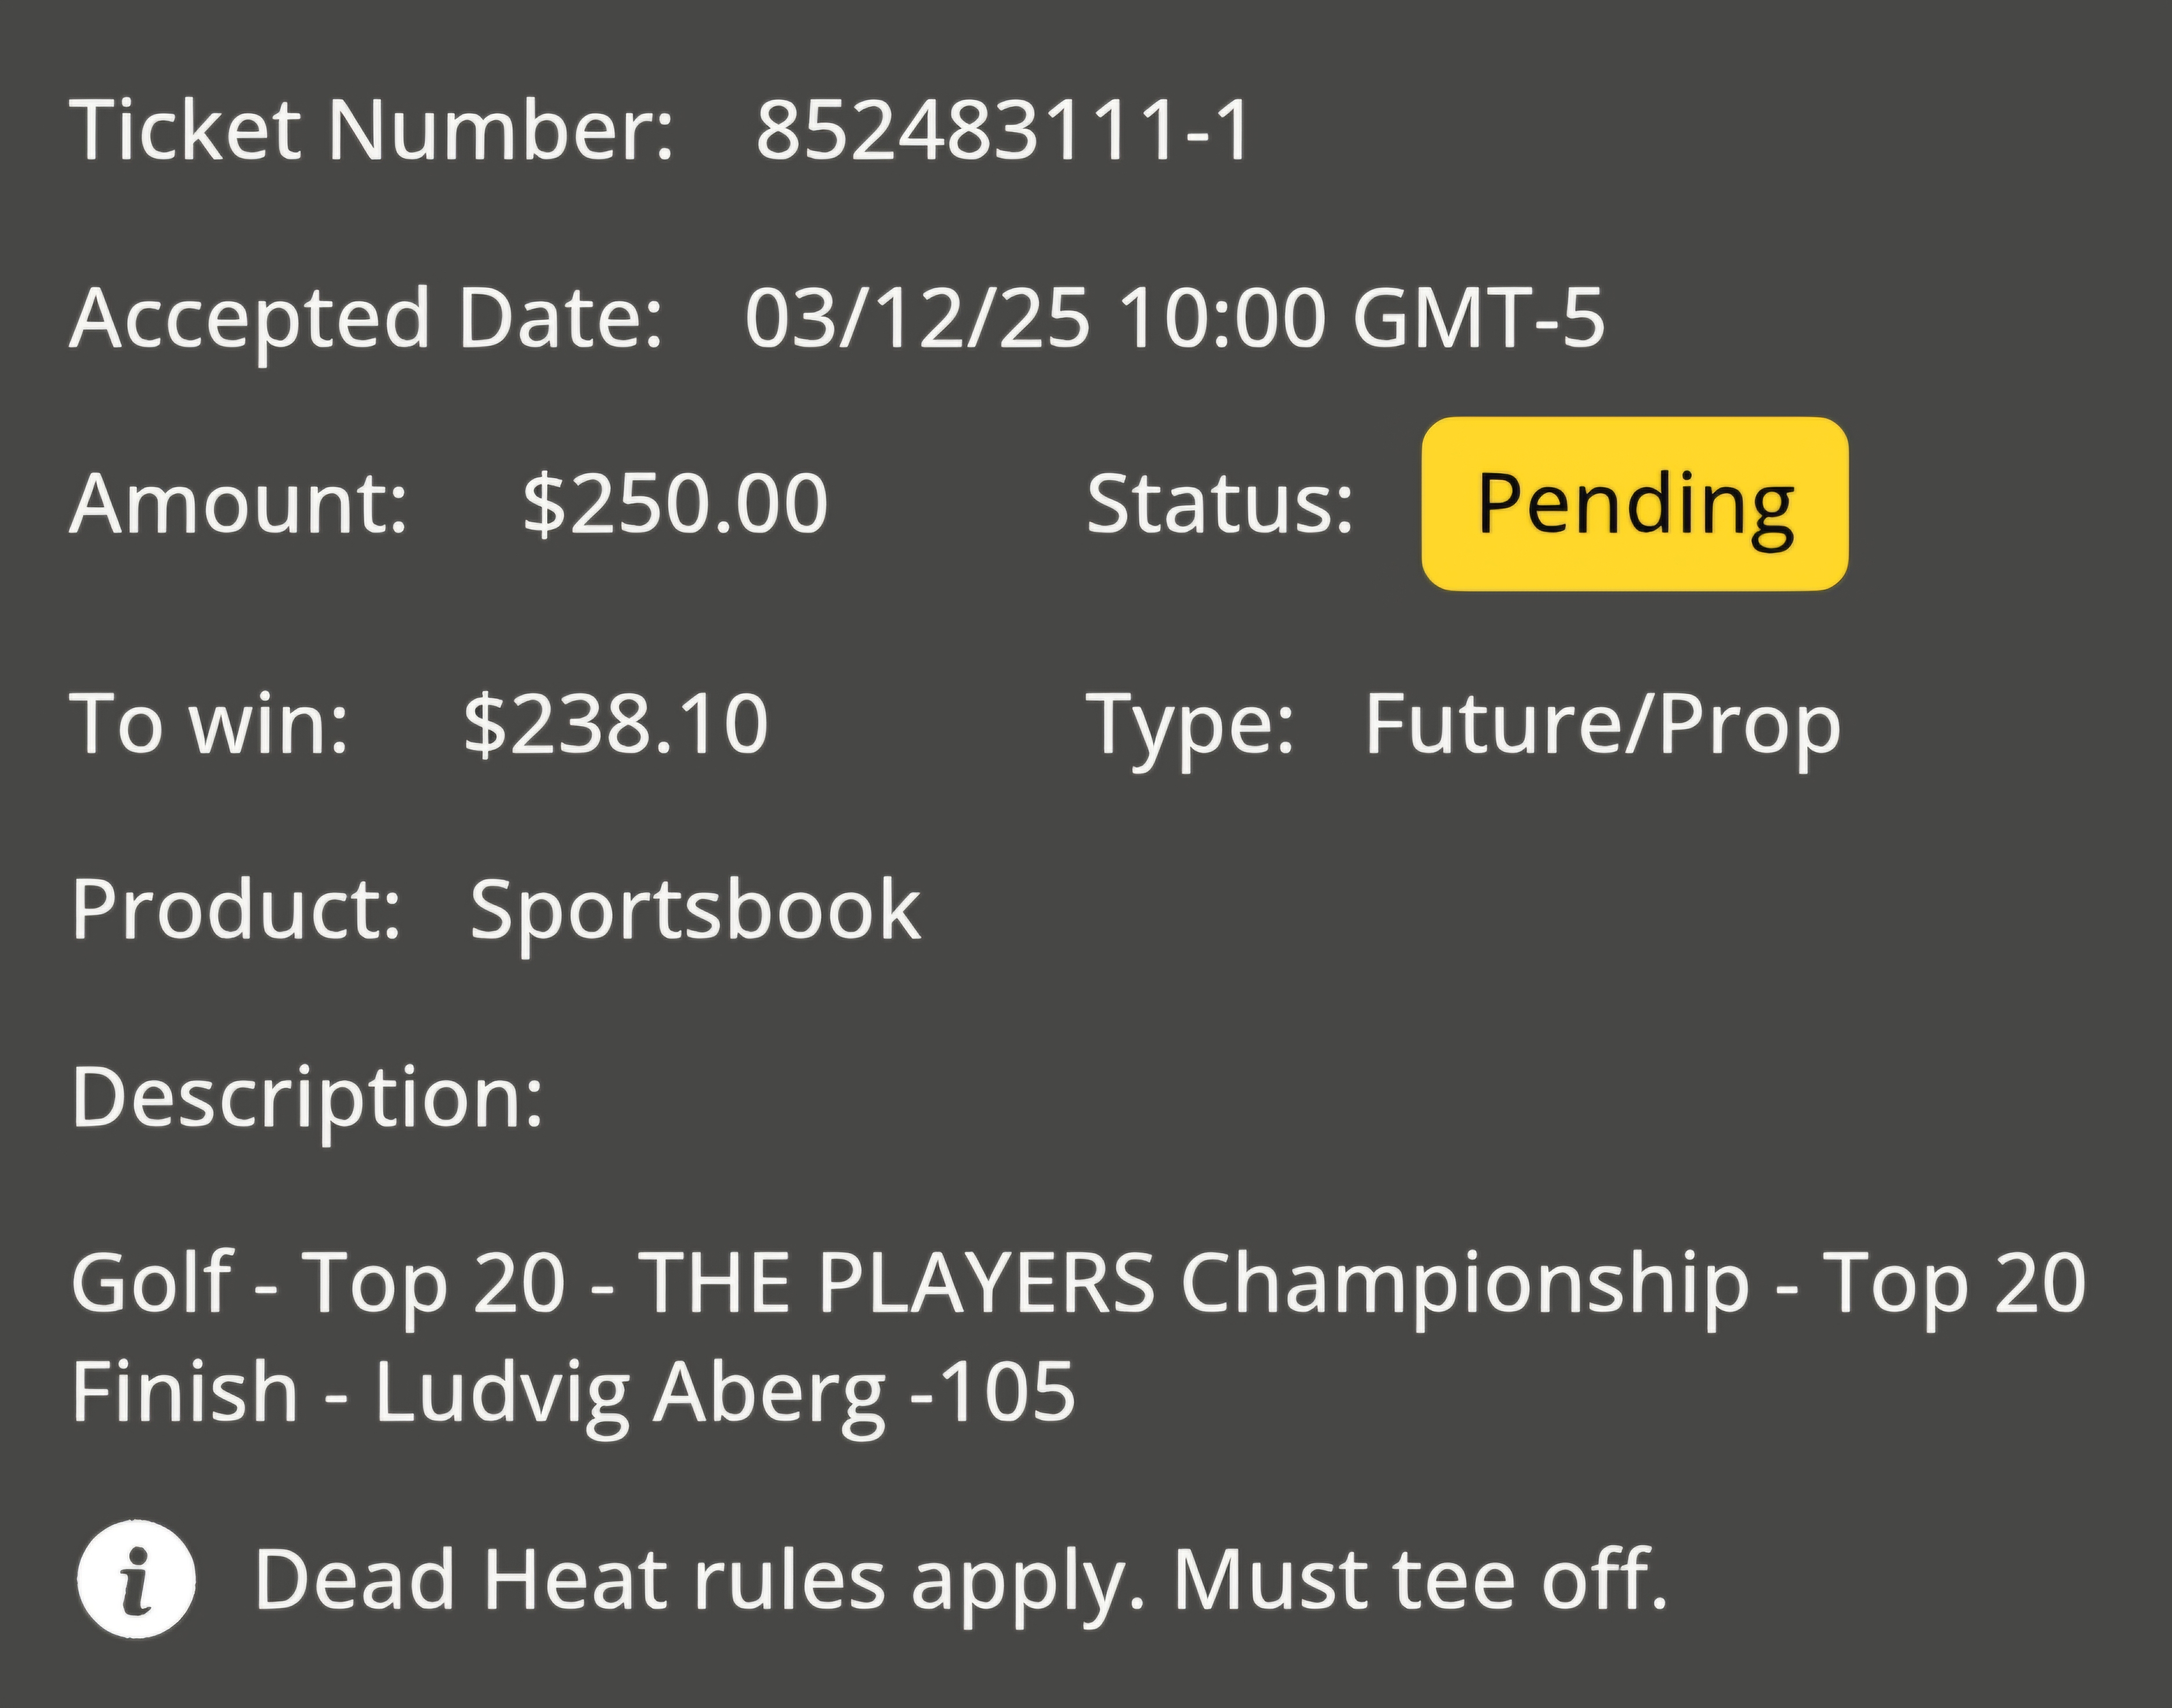The height and width of the screenshot is (1708, 2172).
Task: Click the Dead Heat rules apply notice
Action: 961,1582
